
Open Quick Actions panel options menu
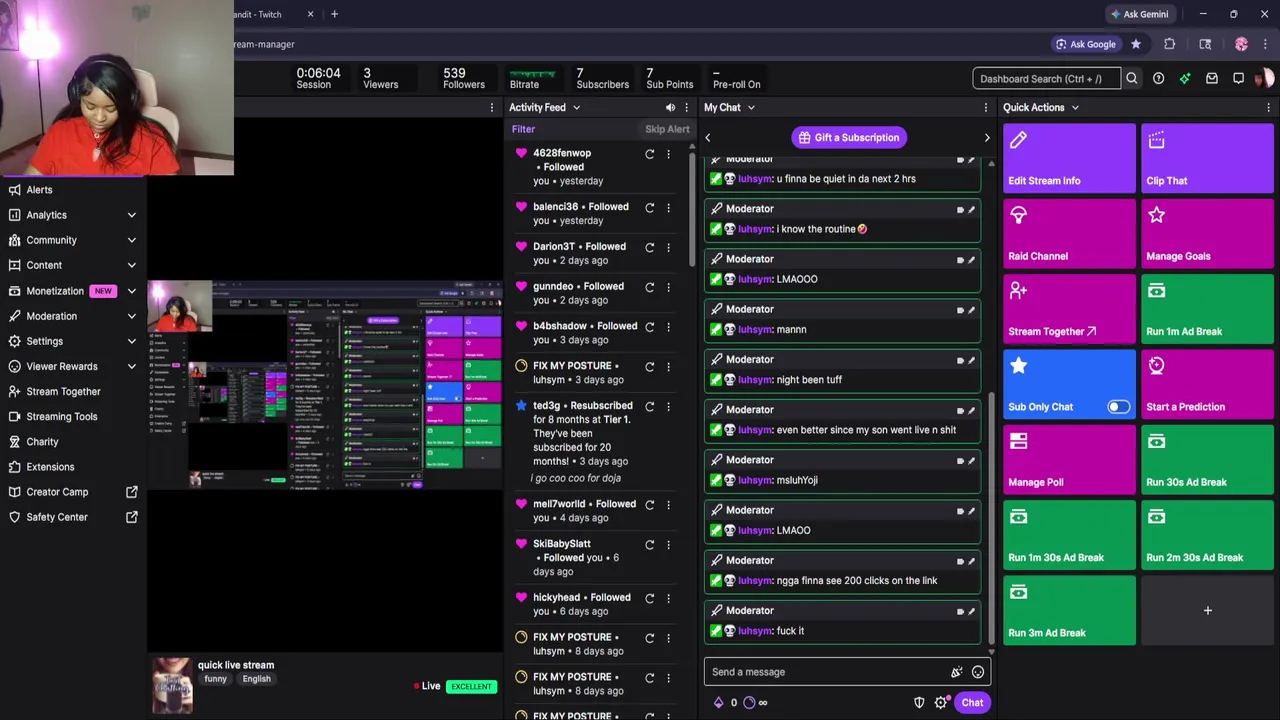click(x=1268, y=107)
